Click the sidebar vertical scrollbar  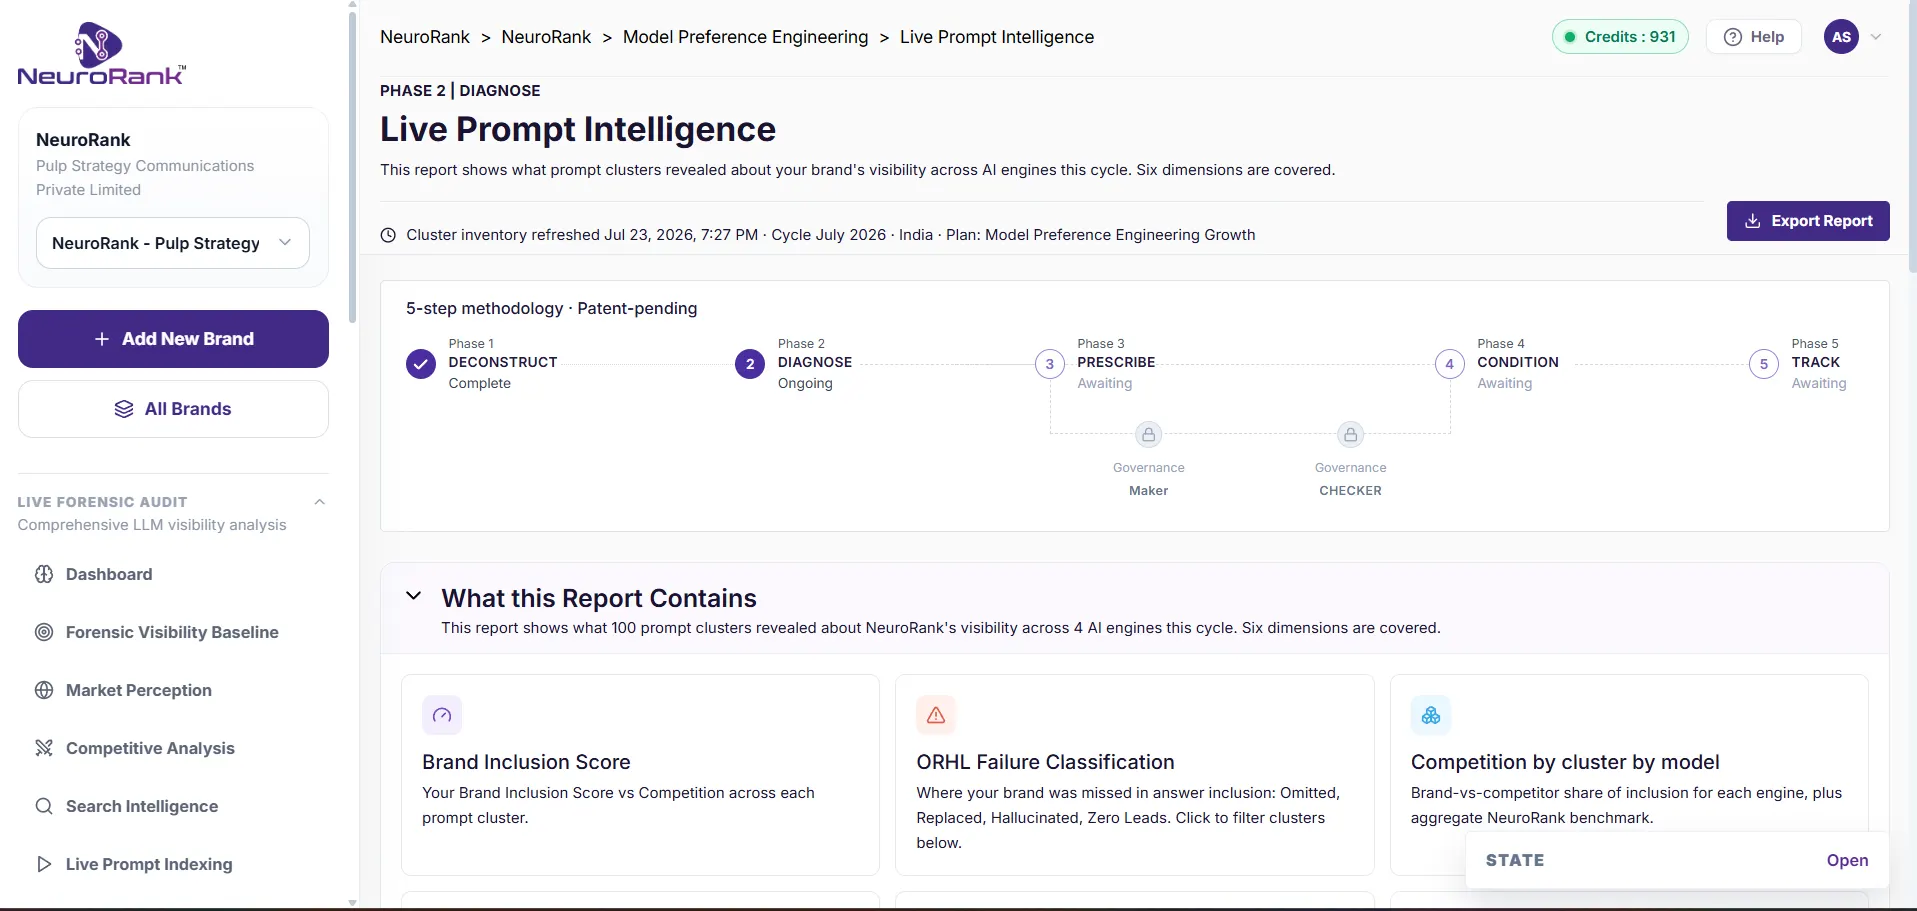tap(352, 165)
